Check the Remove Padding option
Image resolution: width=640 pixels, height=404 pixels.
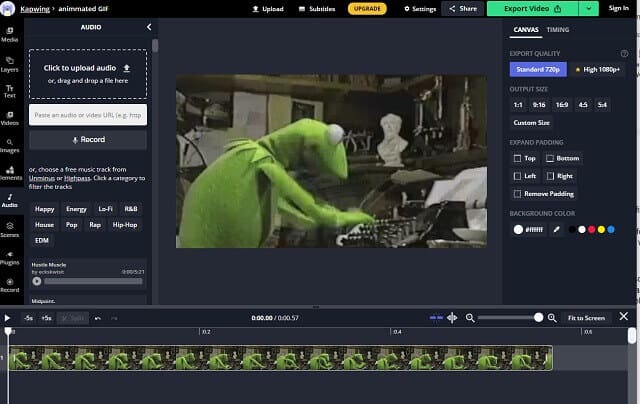[x=517, y=194]
